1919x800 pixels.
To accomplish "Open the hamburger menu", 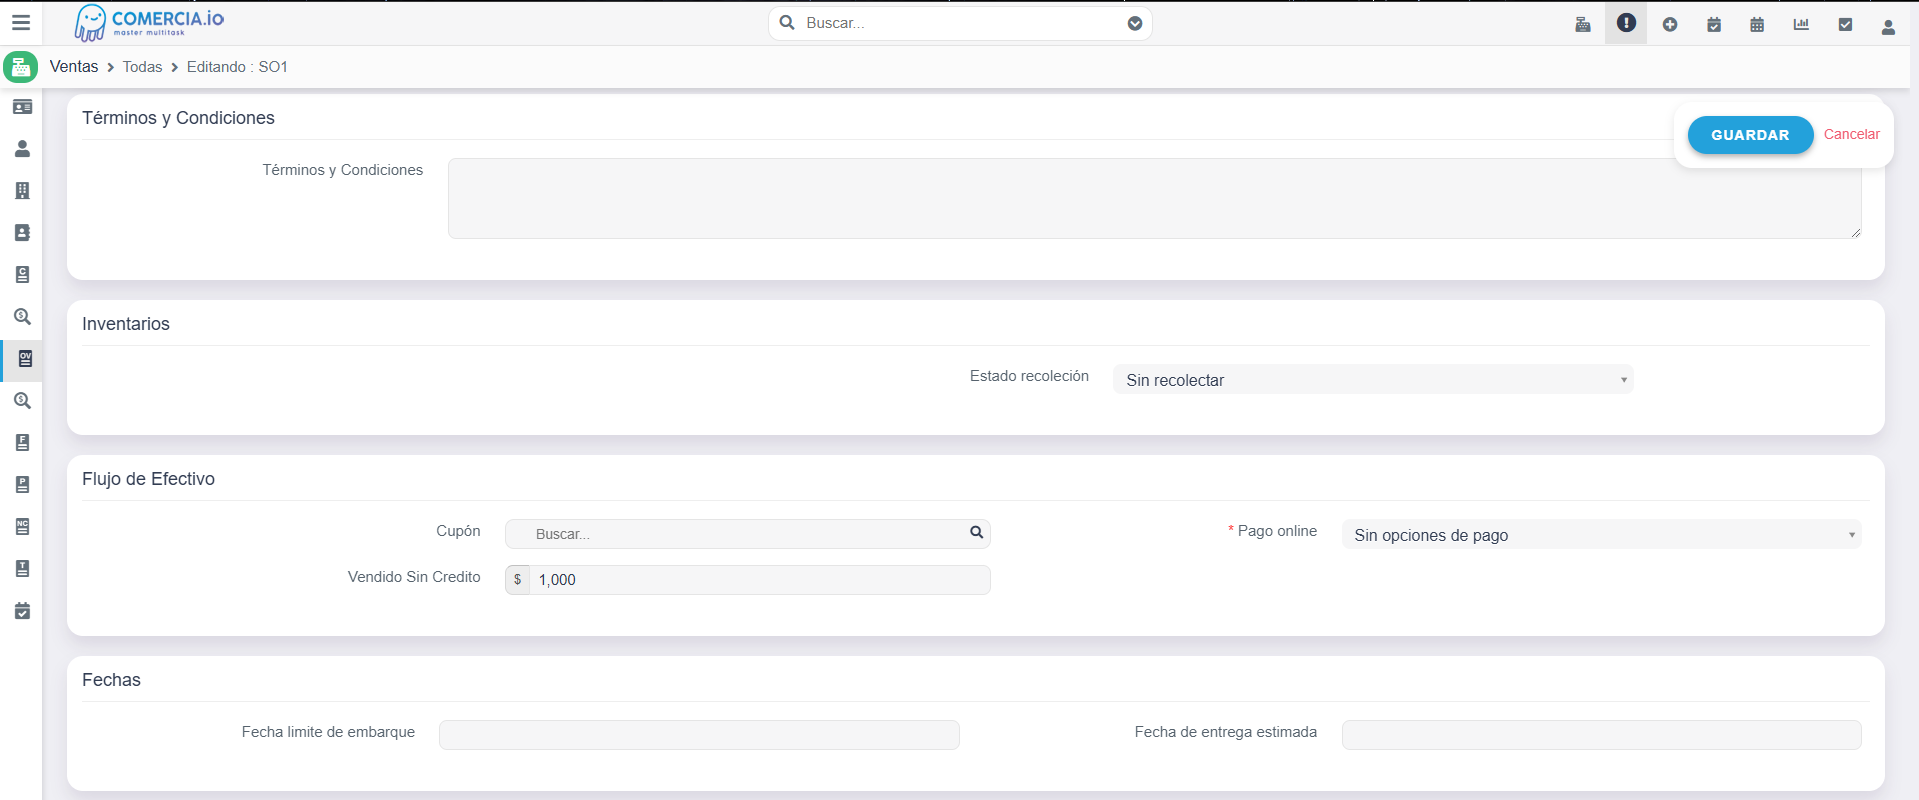I will coord(21,22).
